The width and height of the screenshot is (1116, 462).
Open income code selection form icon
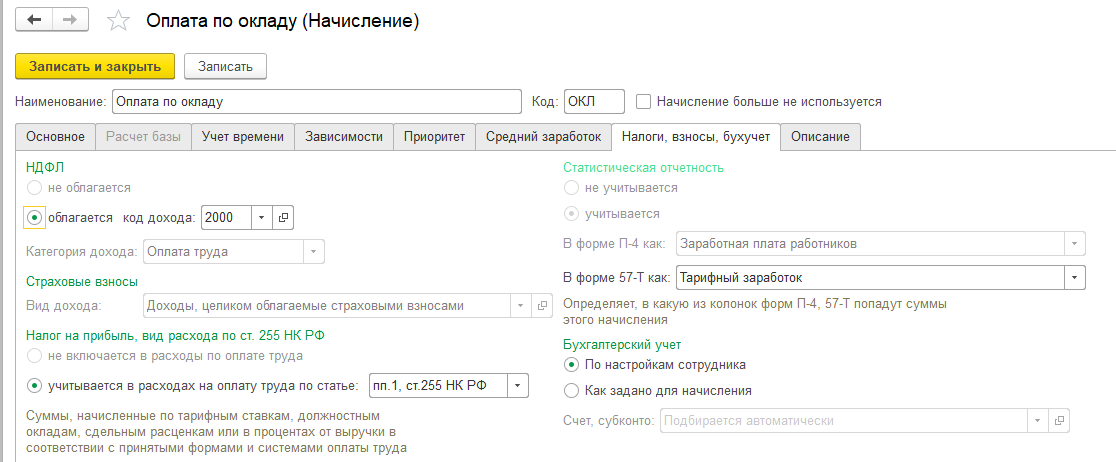click(x=283, y=217)
